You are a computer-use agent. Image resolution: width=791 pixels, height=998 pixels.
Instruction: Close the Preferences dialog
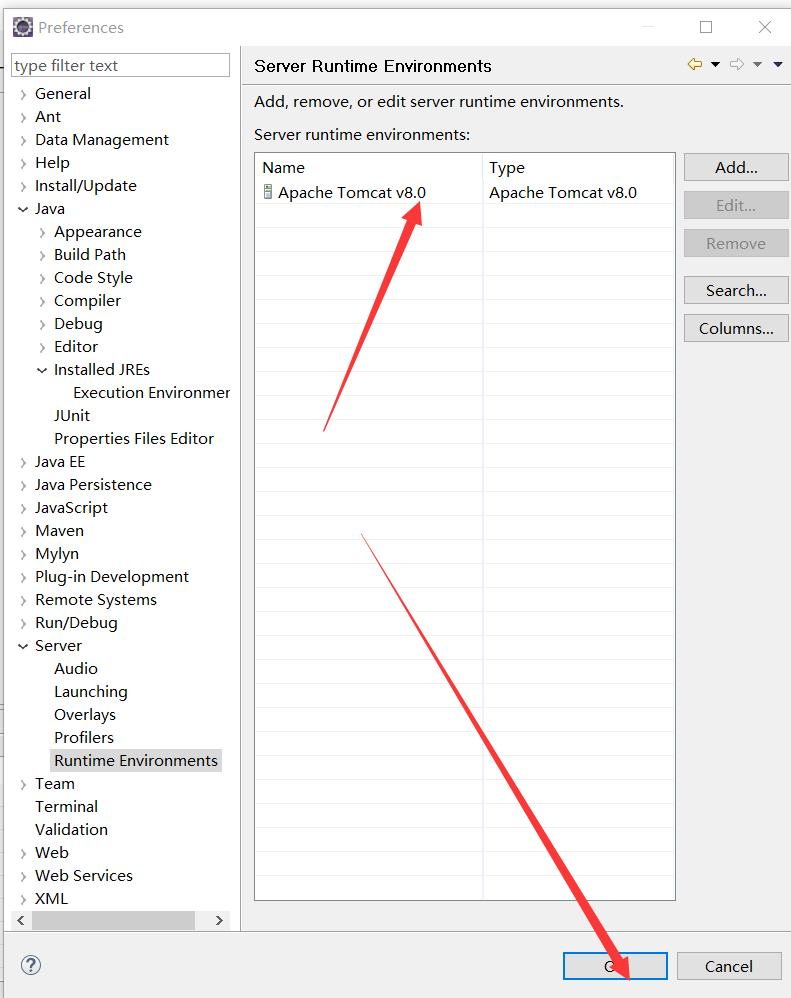[x=765, y=27]
